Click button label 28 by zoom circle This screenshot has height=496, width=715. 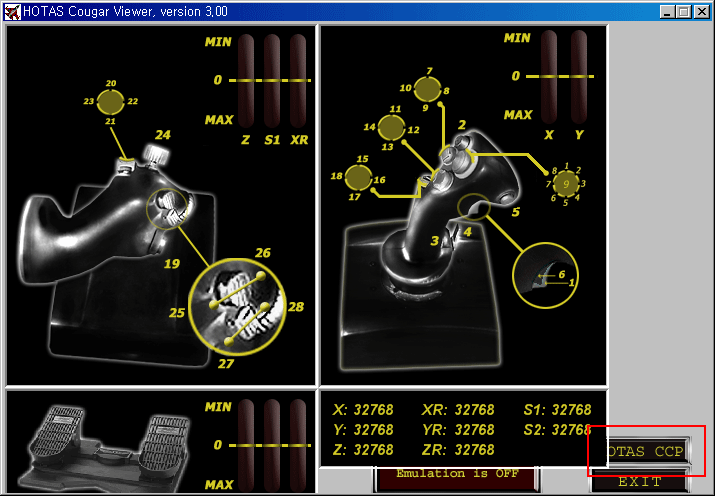coord(295,307)
